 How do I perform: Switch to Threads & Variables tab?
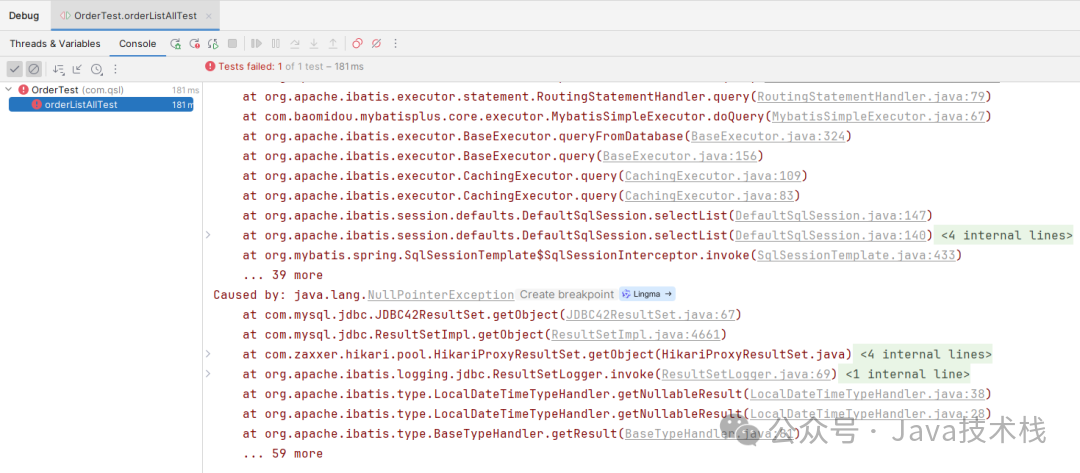click(x=55, y=43)
